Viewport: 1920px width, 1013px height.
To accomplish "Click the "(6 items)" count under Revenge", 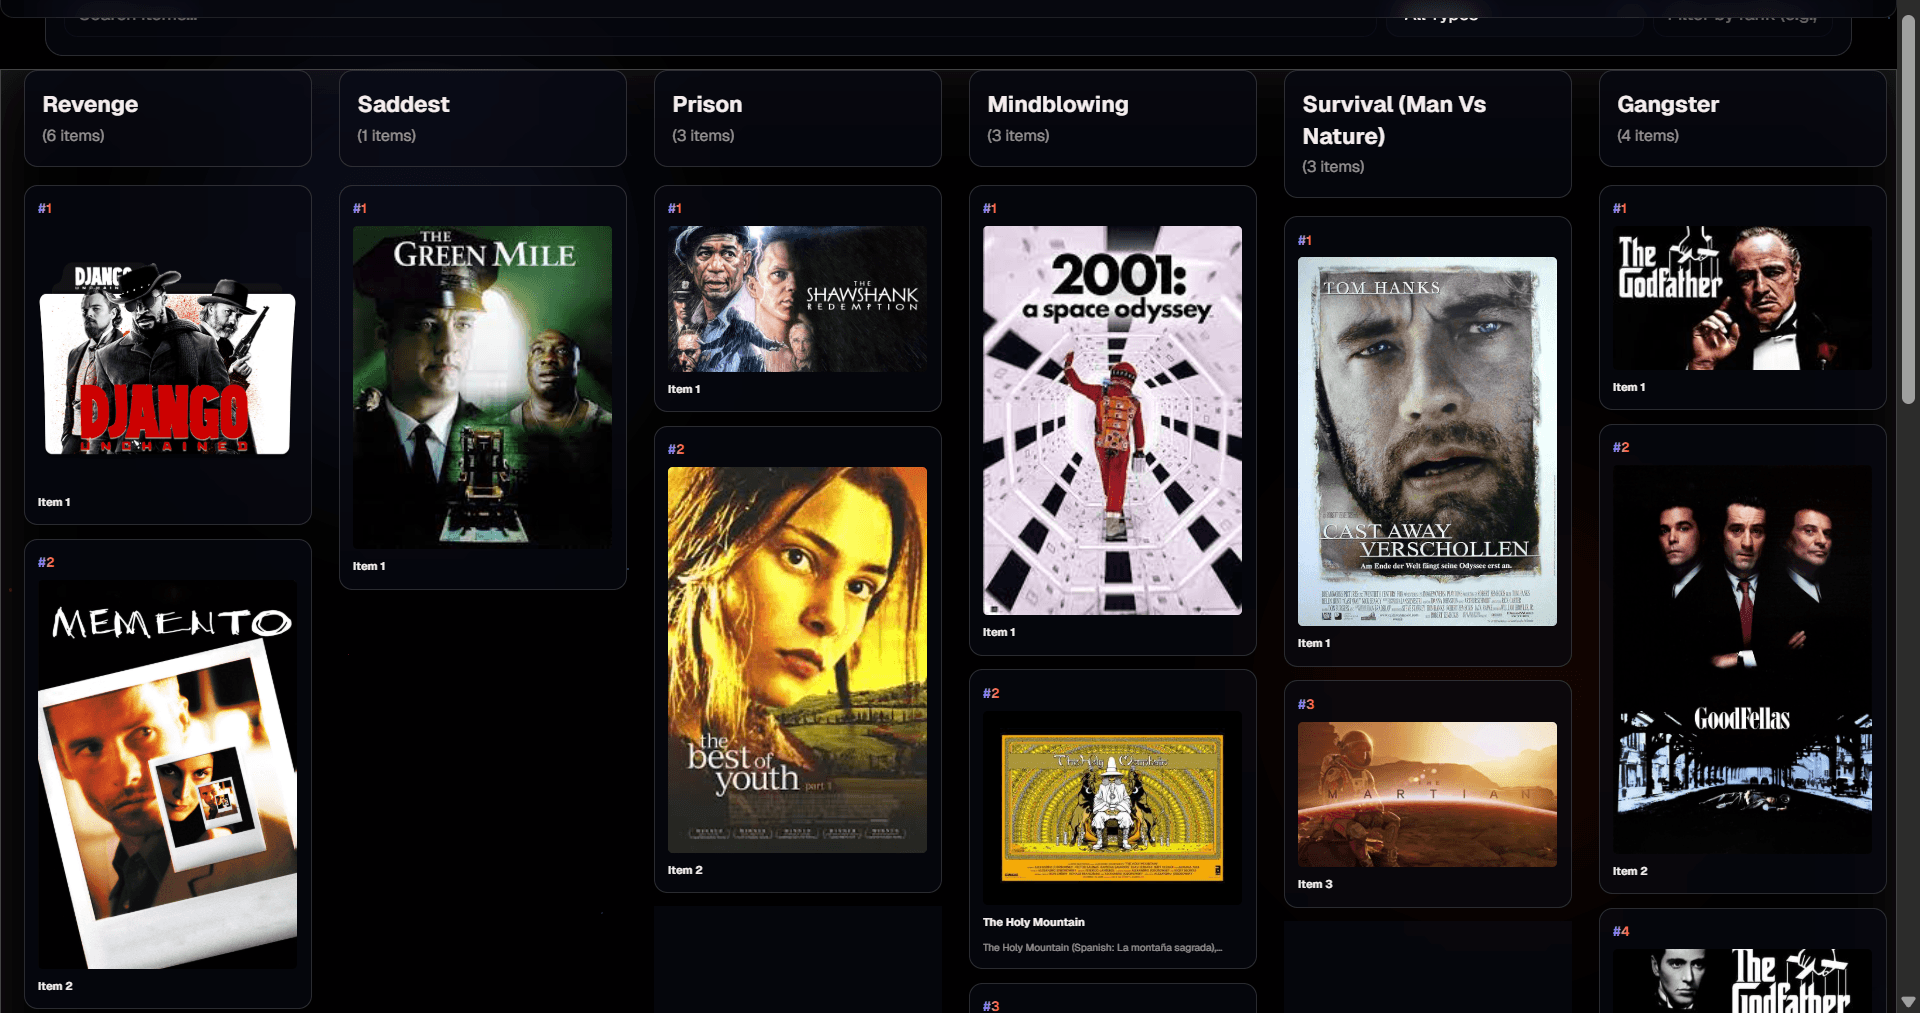I will pos(73,135).
